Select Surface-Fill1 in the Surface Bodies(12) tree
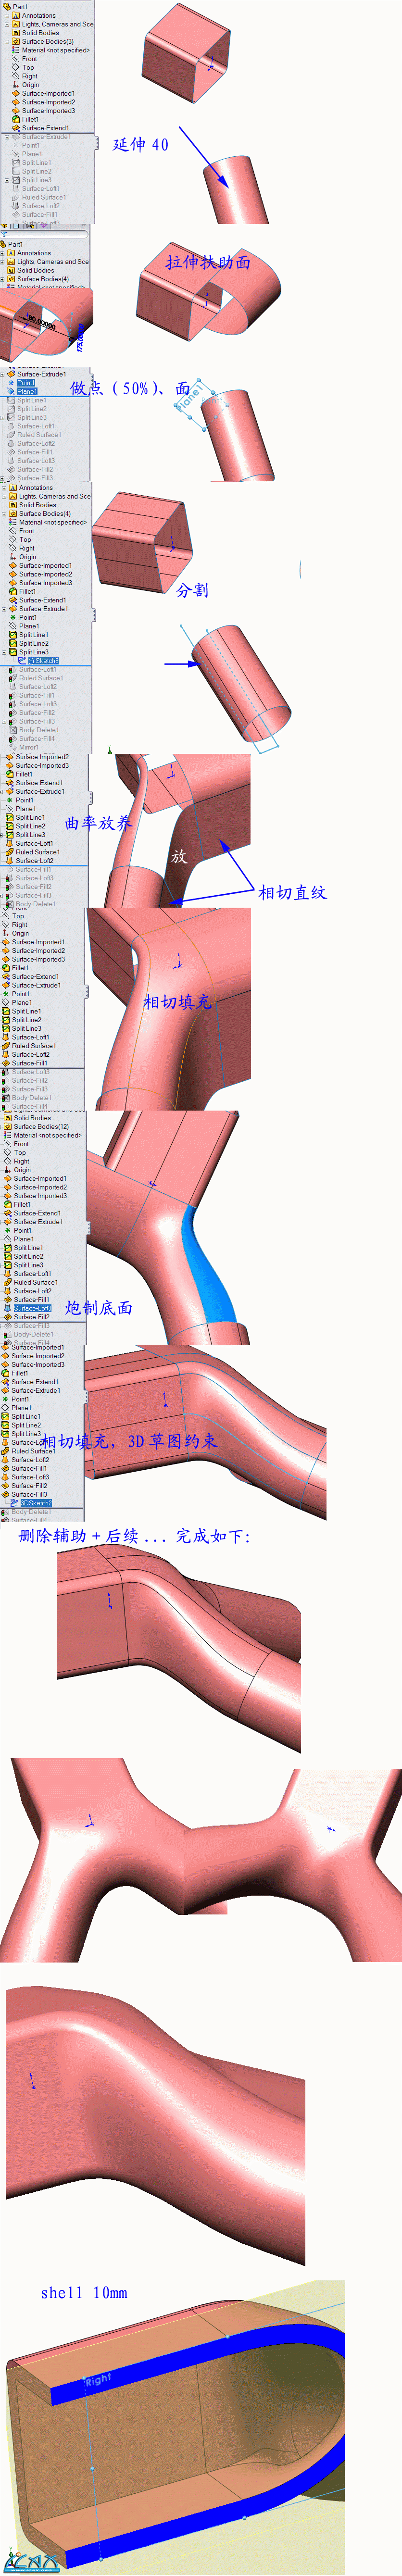This screenshot has width=402, height=2576. [32, 1300]
